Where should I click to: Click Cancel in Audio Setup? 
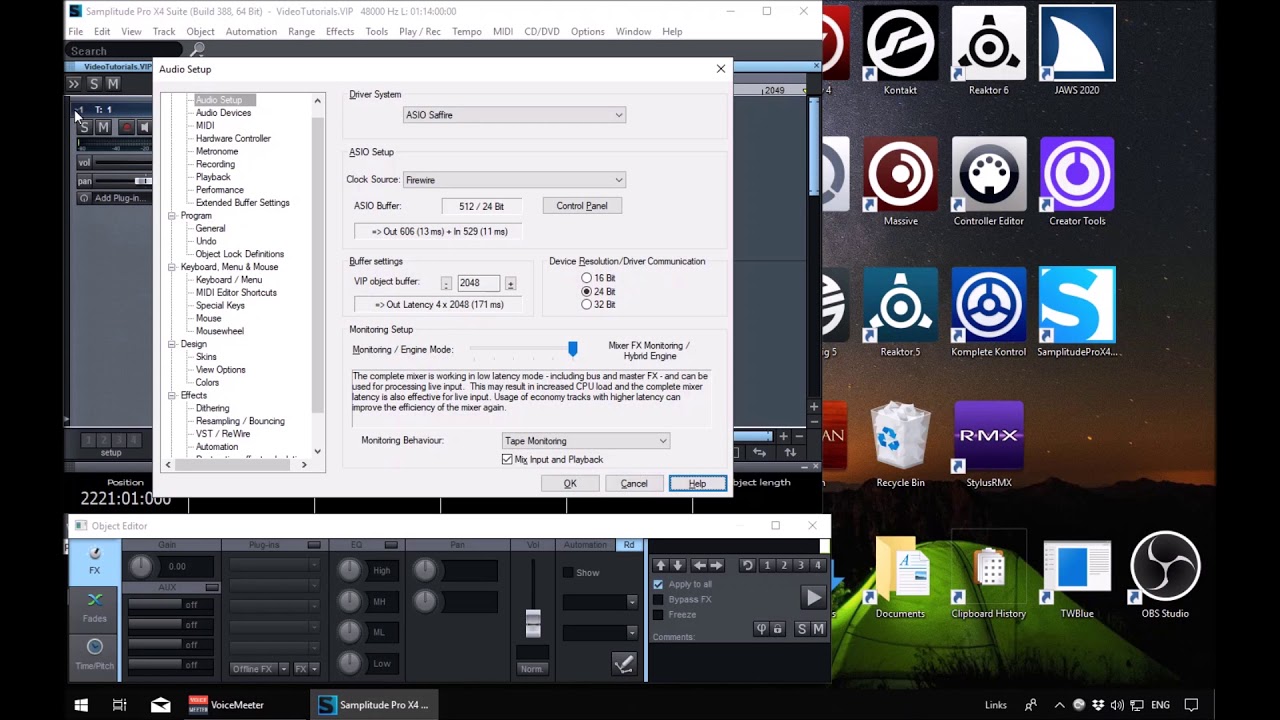[634, 484]
